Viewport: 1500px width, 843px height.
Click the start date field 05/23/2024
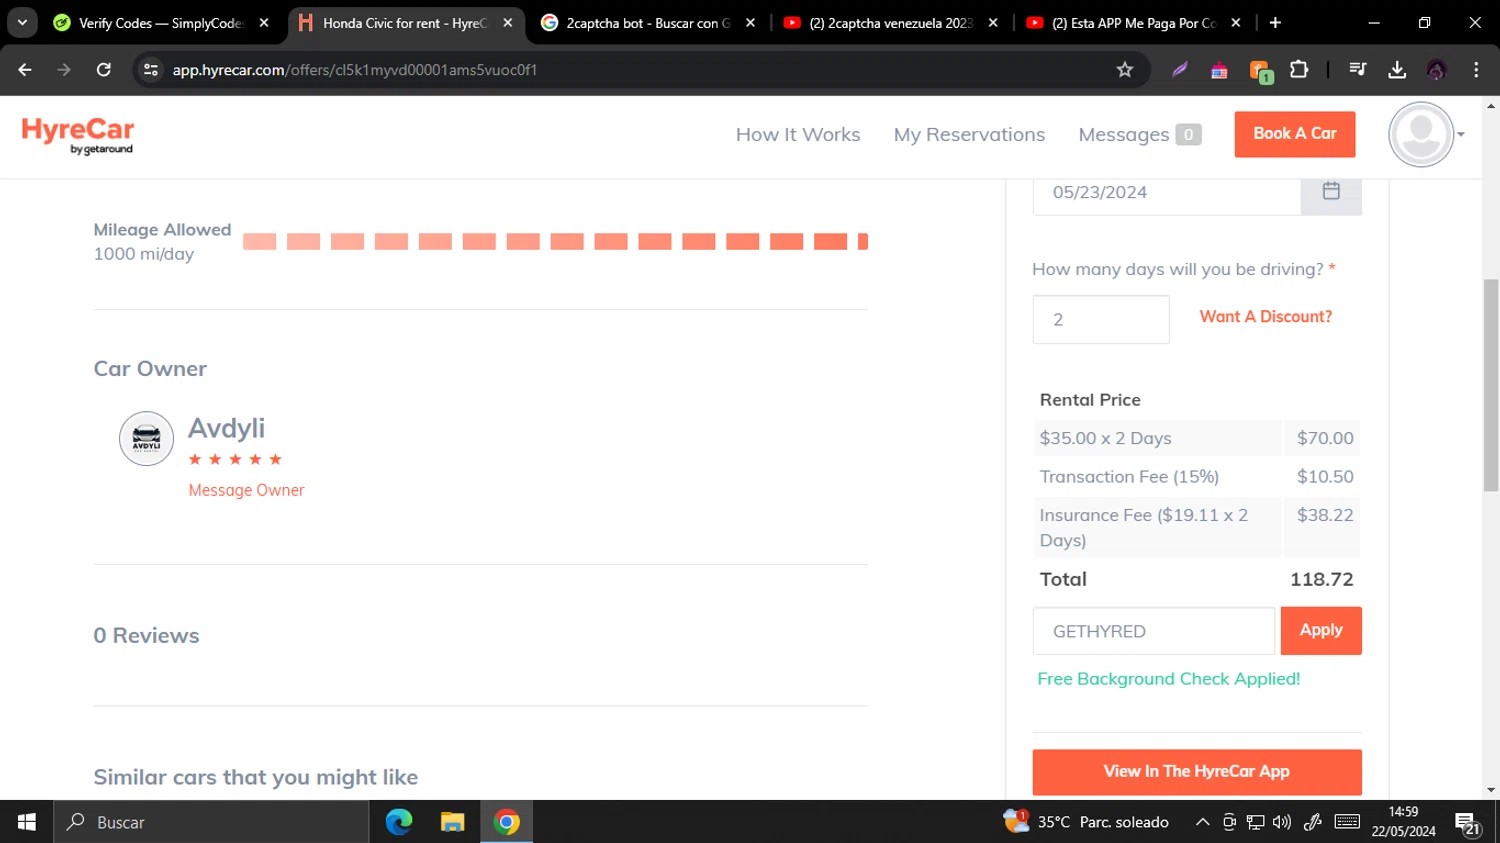tap(1166, 192)
